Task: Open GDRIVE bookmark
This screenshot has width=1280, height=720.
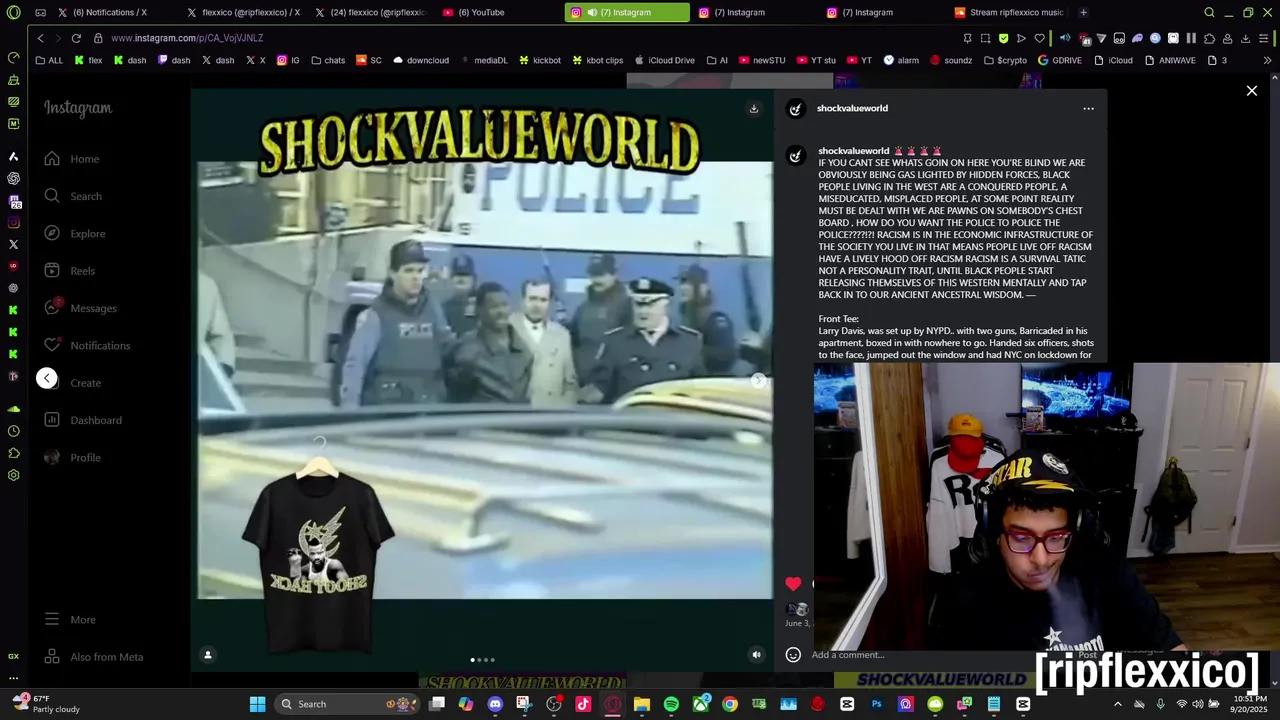Action: (1060, 60)
